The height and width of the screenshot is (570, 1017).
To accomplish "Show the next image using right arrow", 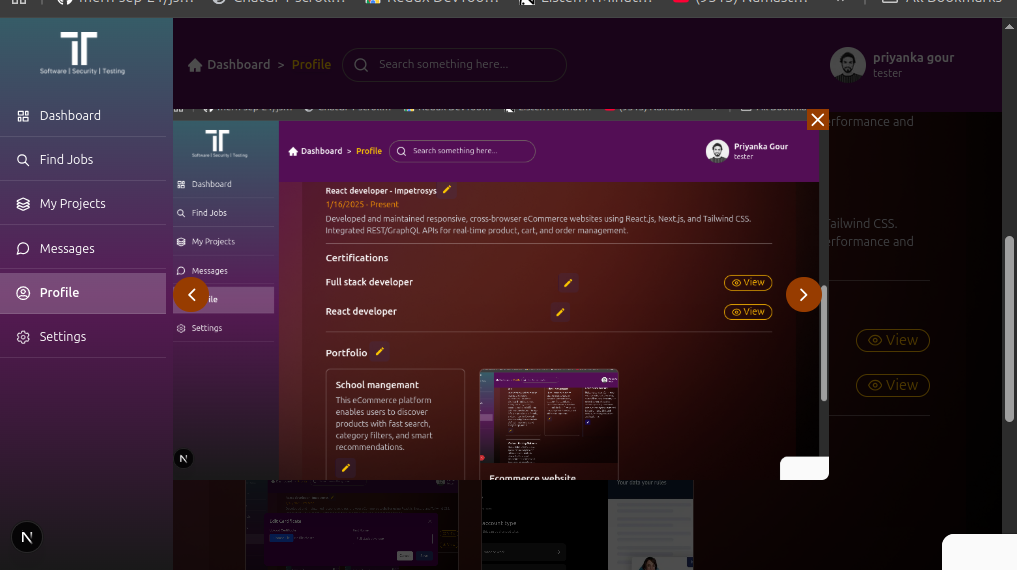I will (803, 295).
